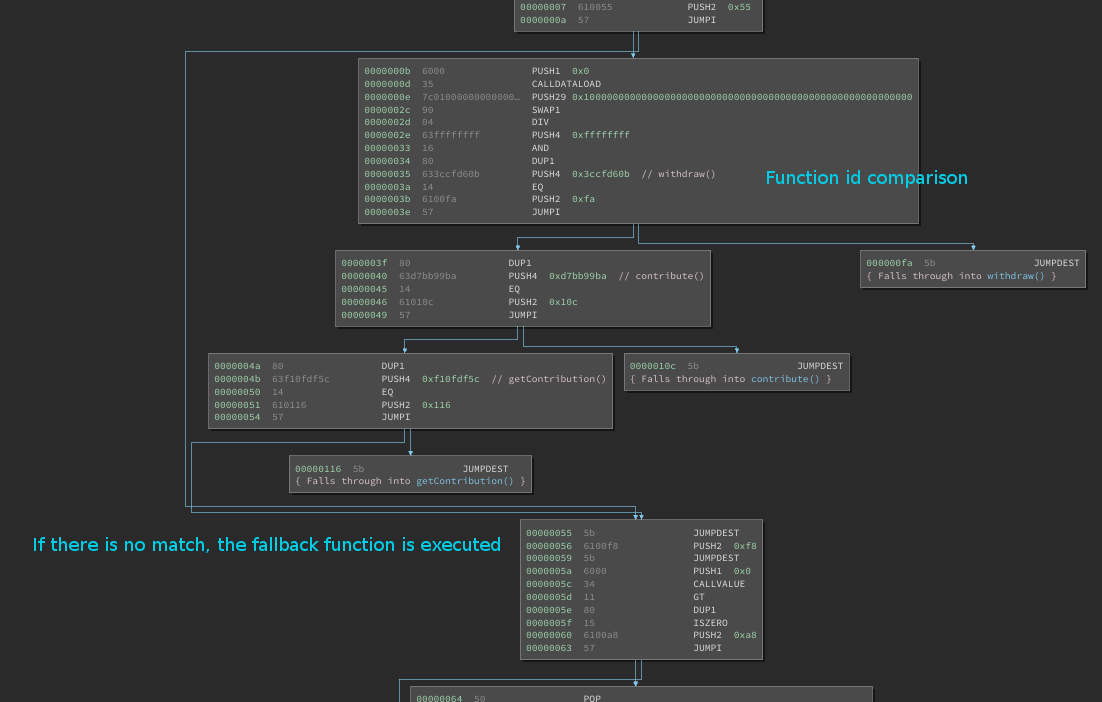This screenshot has width=1102, height=702.
Task: Select the long PUSH29 constant value
Action: tap(741, 97)
